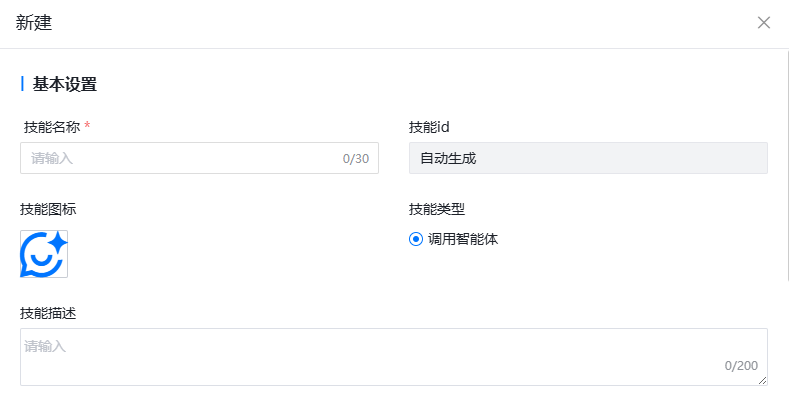Viewport: 789px width, 398px height.
Task: Click the 技能id label
Action: pos(429,127)
